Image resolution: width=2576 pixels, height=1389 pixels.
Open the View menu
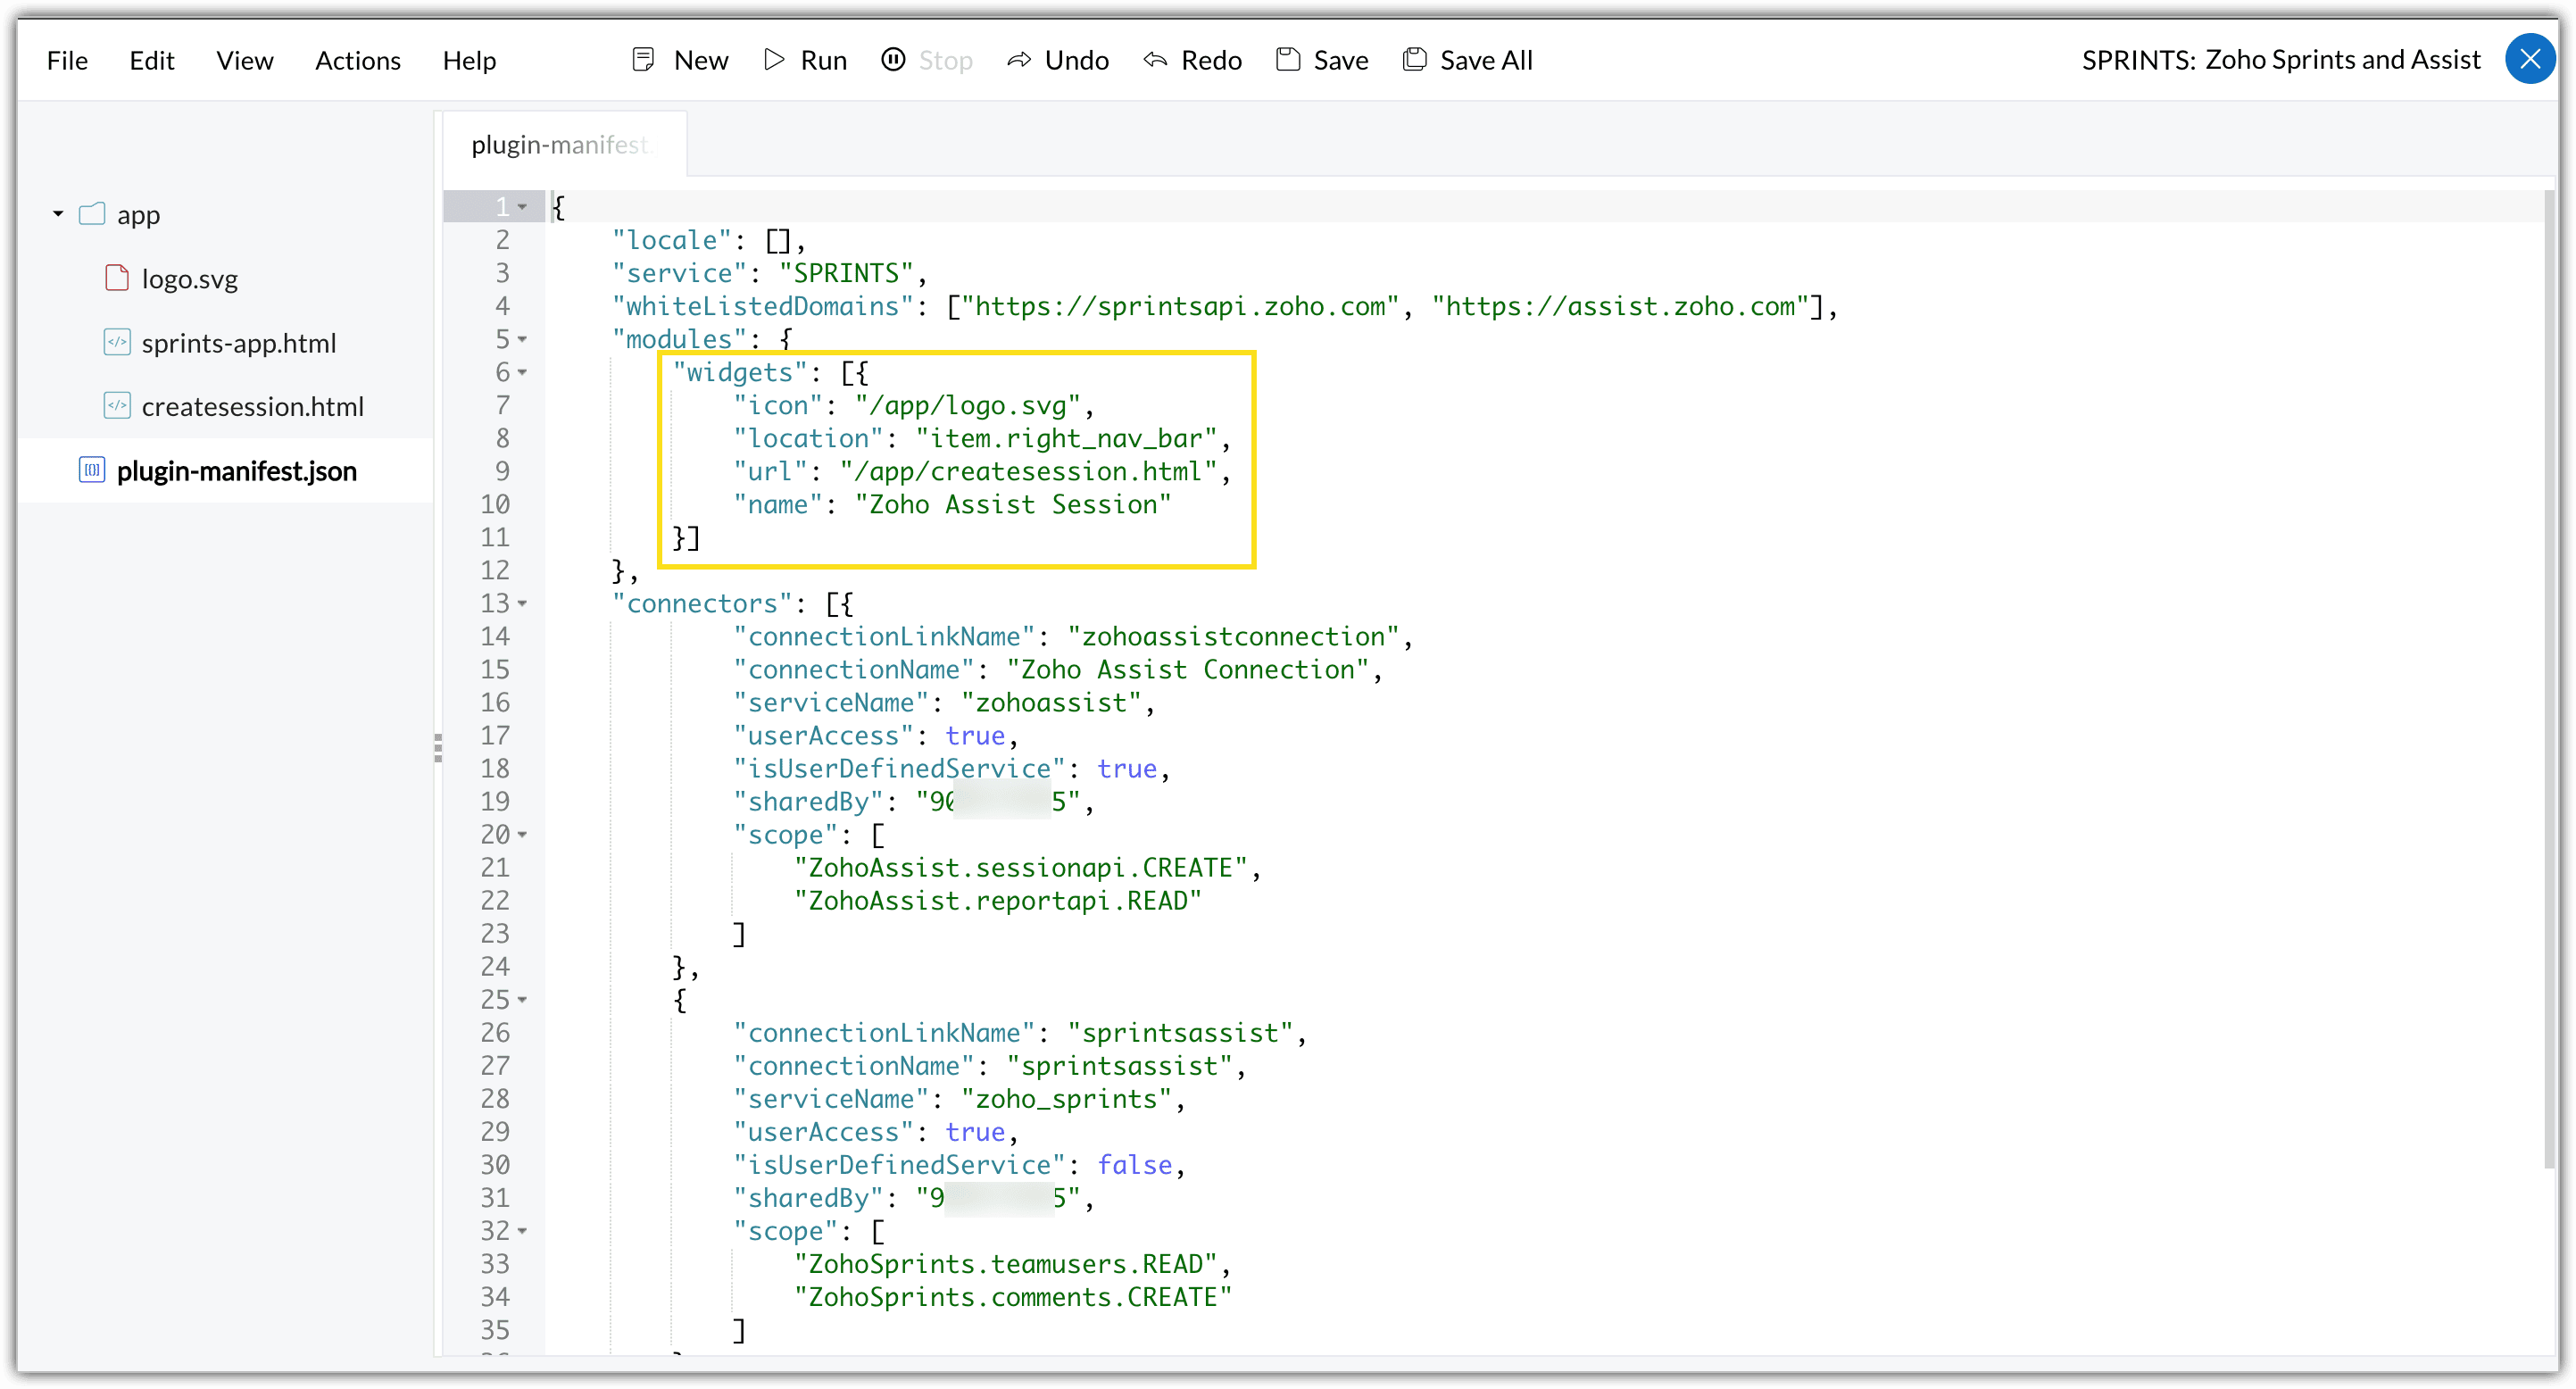(245, 60)
